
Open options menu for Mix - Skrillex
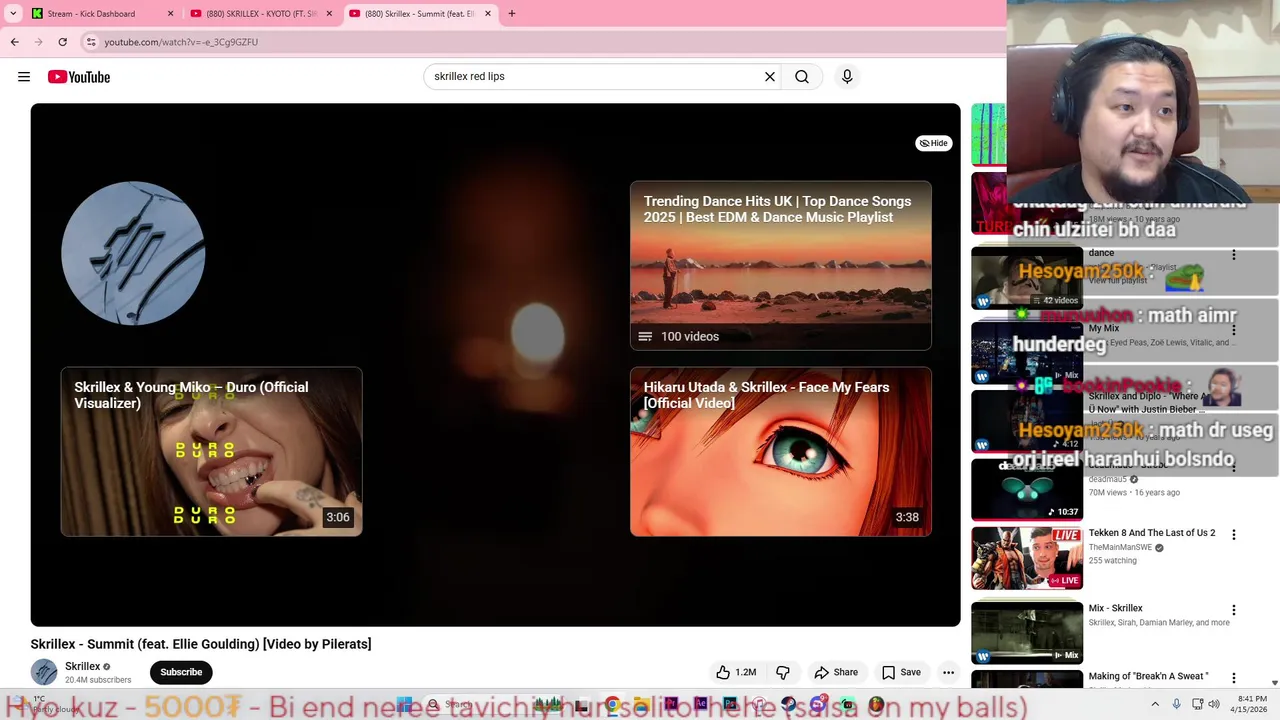point(1233,610)
